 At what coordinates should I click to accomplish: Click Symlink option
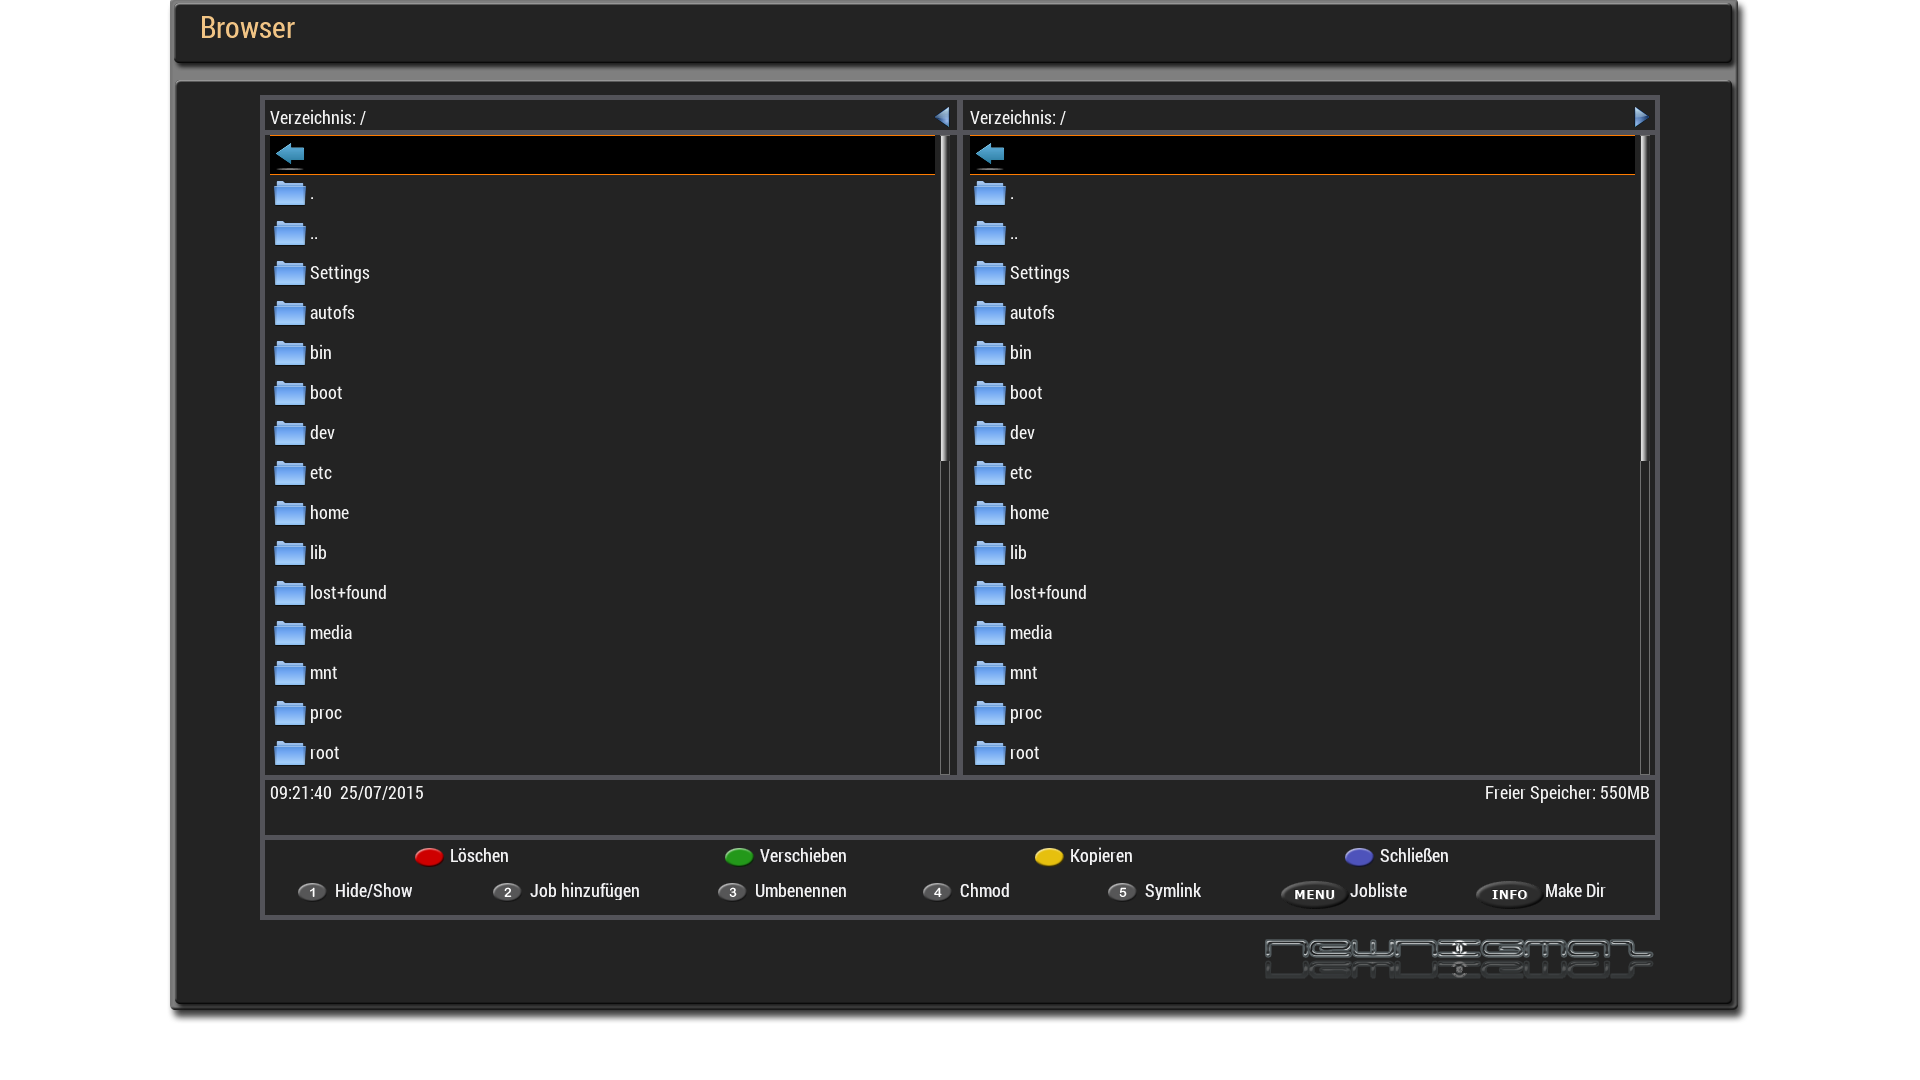click(1172, 891)
